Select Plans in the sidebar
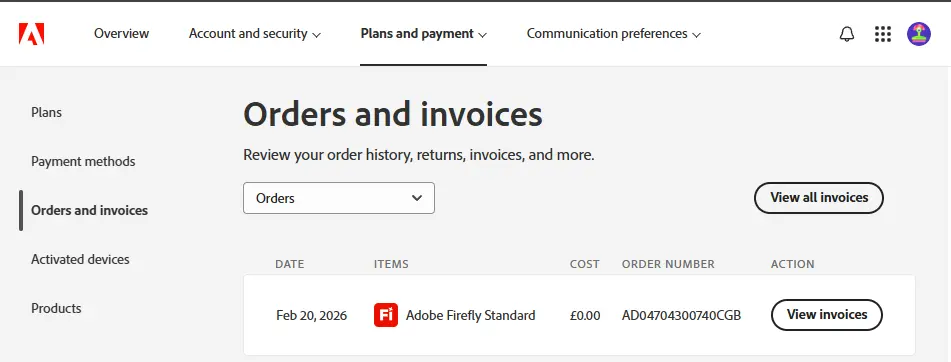 click(x=47, y=113)
